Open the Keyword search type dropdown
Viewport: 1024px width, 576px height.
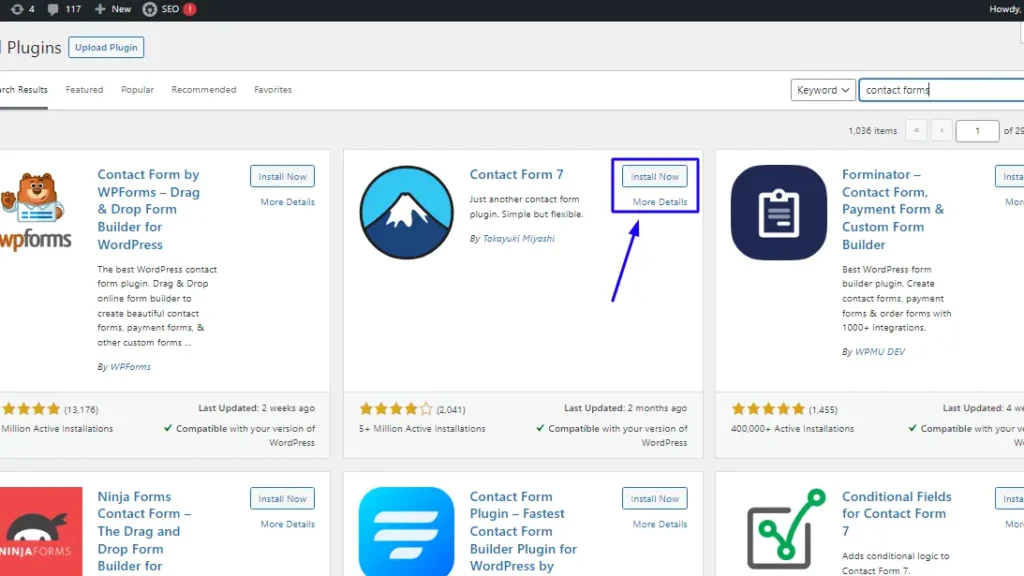[x=823, y=90]
